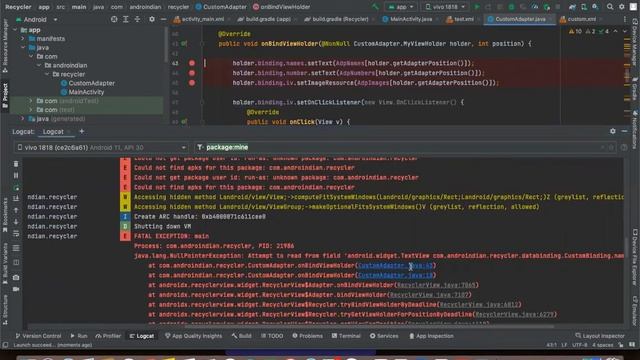Expand all in Project panel
Viewport: 640px width, 360px height.
[126, 19]
